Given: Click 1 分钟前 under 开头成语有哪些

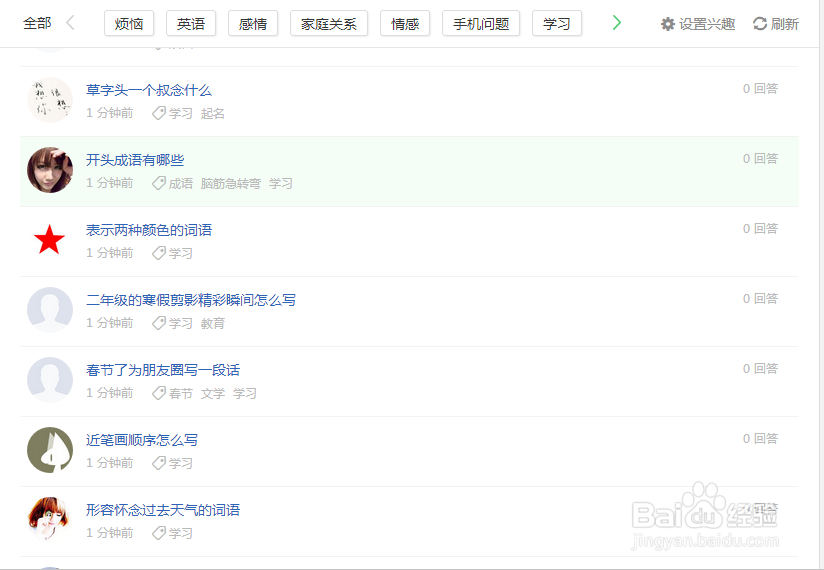Looking at the screenshot, I should (x=109, y=183).
